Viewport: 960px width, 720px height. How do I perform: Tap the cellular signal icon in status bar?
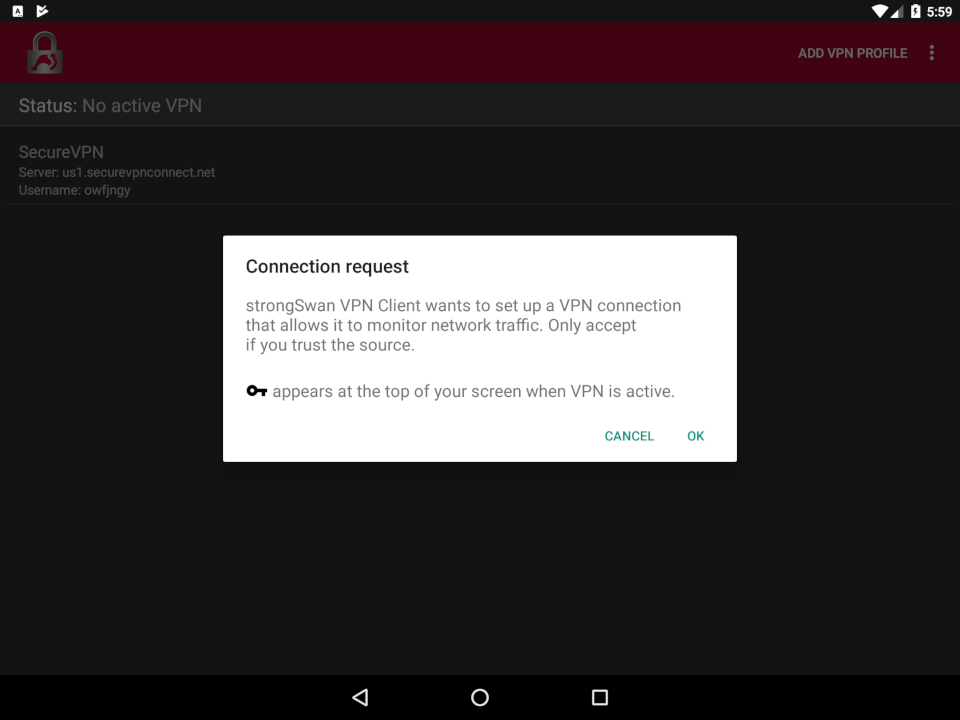click(x=897, y=11)
